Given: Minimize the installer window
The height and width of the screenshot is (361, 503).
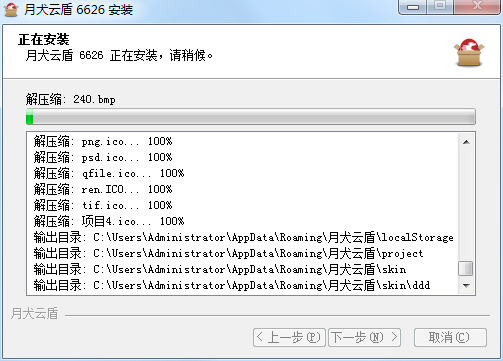Looking at the screenshot, I should [x=413, y=7].
